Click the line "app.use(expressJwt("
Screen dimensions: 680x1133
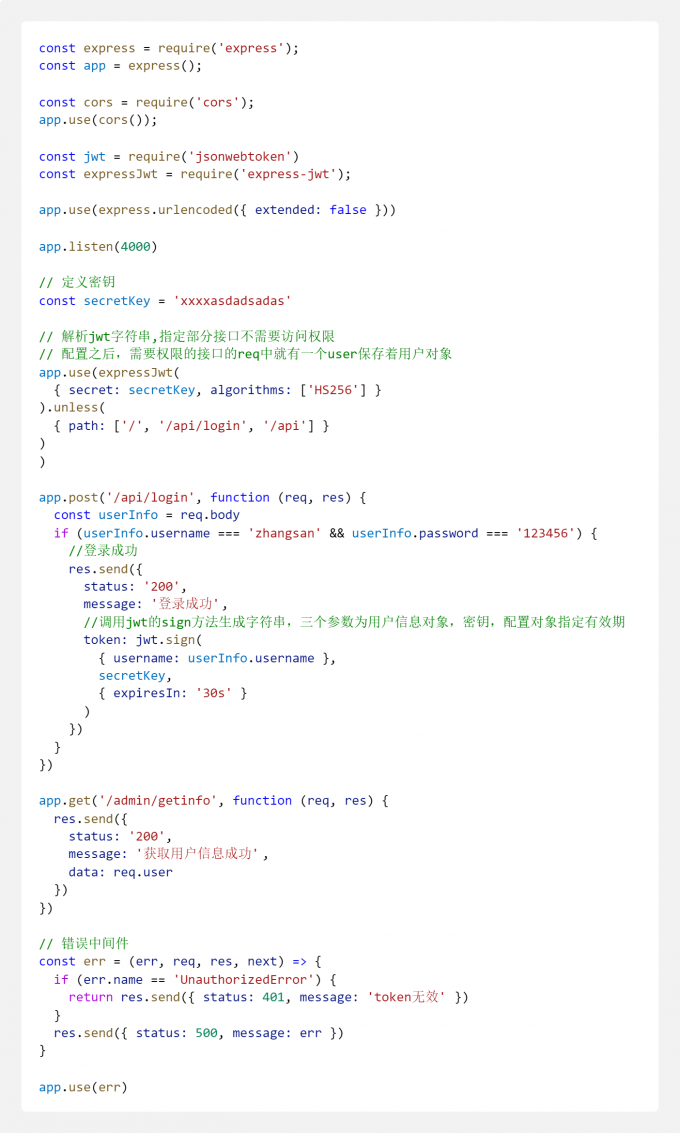tap(110, 373)
